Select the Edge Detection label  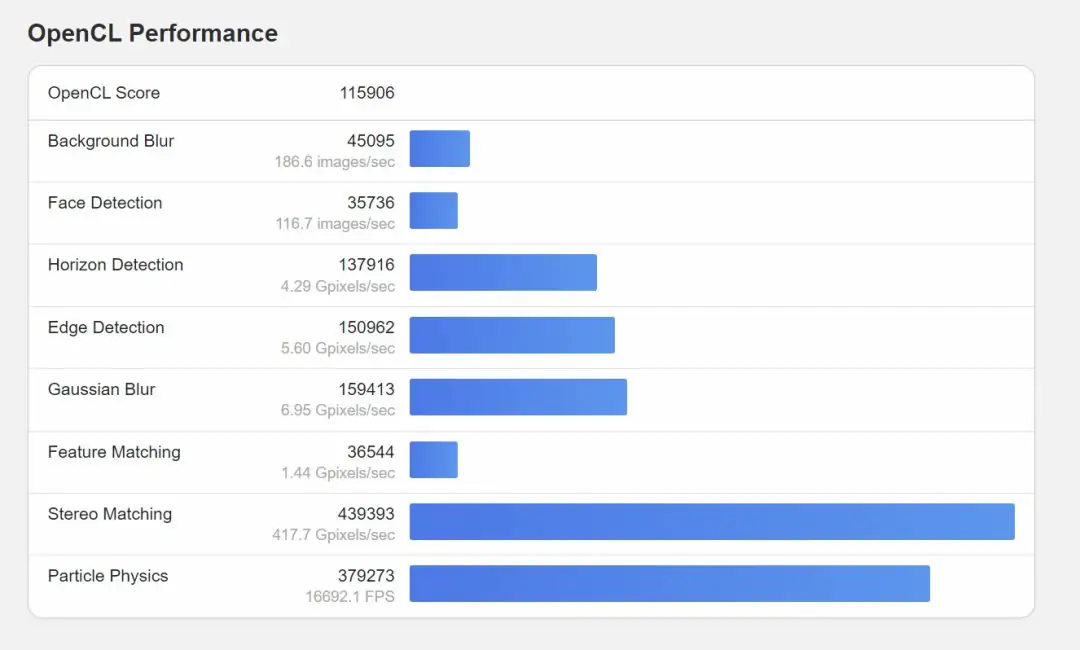(x=106, y=328)
